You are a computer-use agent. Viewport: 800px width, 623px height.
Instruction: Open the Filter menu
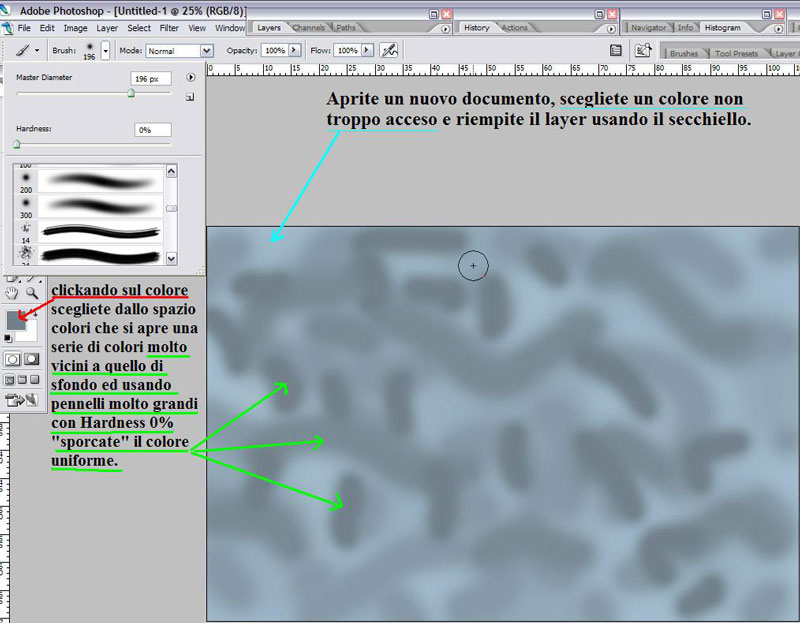click(169, 28)
